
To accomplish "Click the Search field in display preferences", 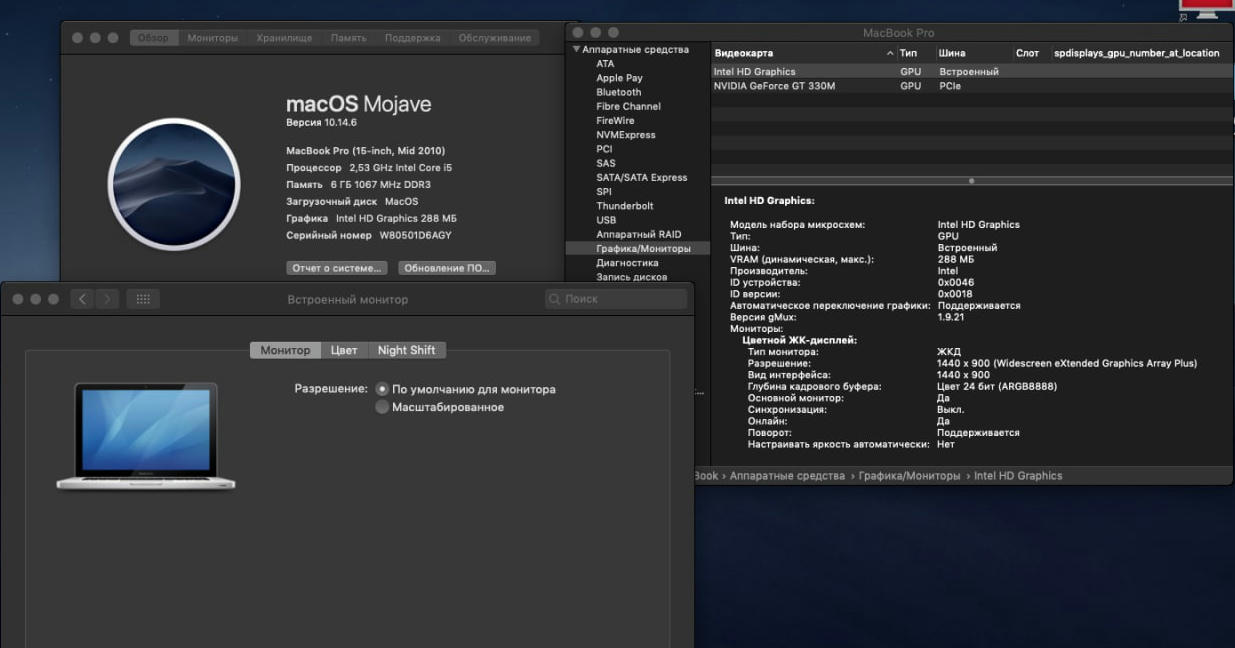I will pyautogui.click(x=616, y=299).
